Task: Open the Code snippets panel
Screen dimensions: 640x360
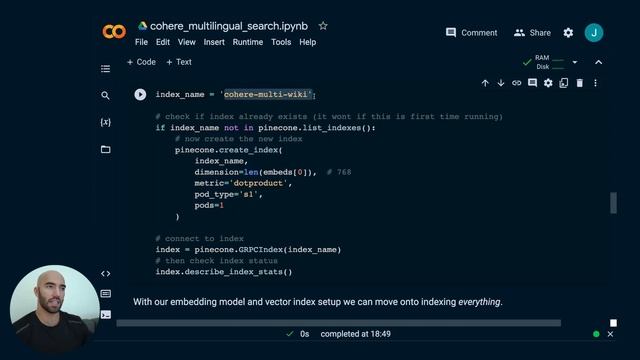Action: click(x=105, y=273)
